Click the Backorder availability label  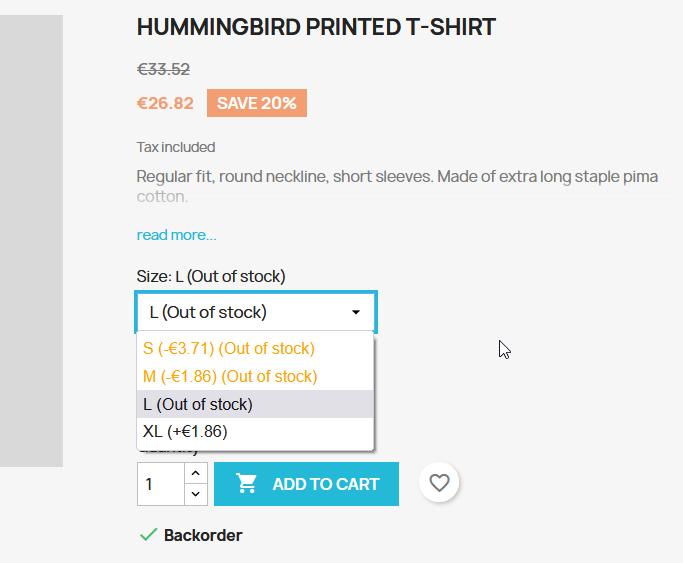point(203,535)
